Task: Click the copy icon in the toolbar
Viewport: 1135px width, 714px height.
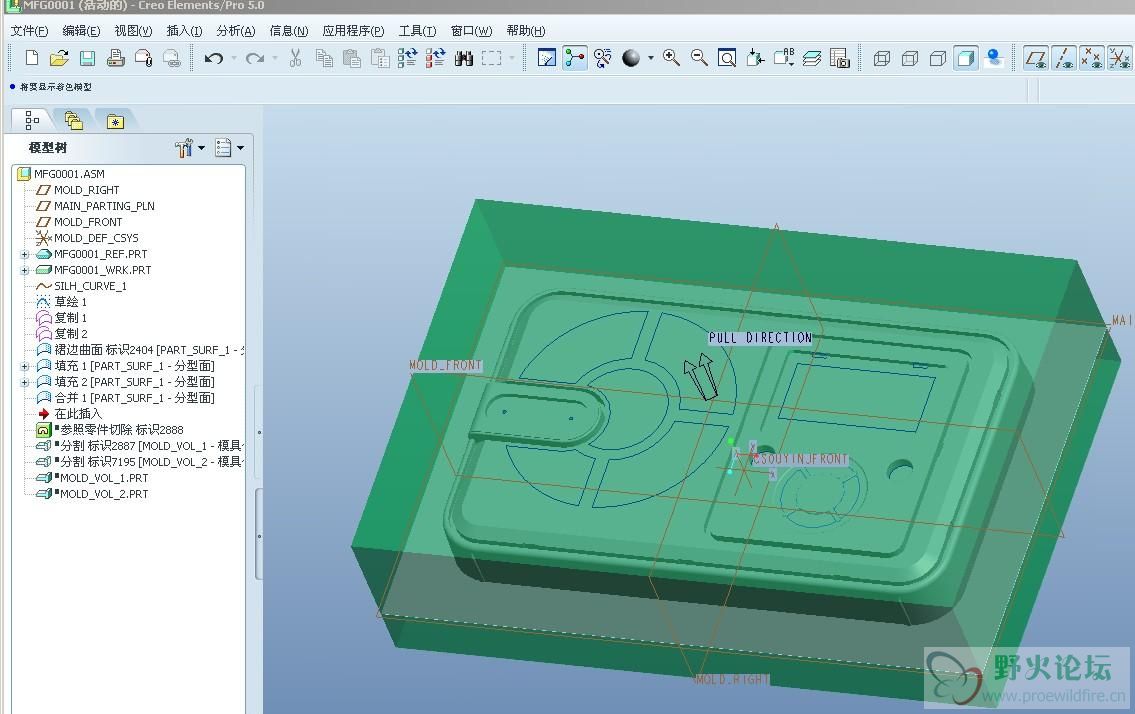Action: [x=324, y=58]
